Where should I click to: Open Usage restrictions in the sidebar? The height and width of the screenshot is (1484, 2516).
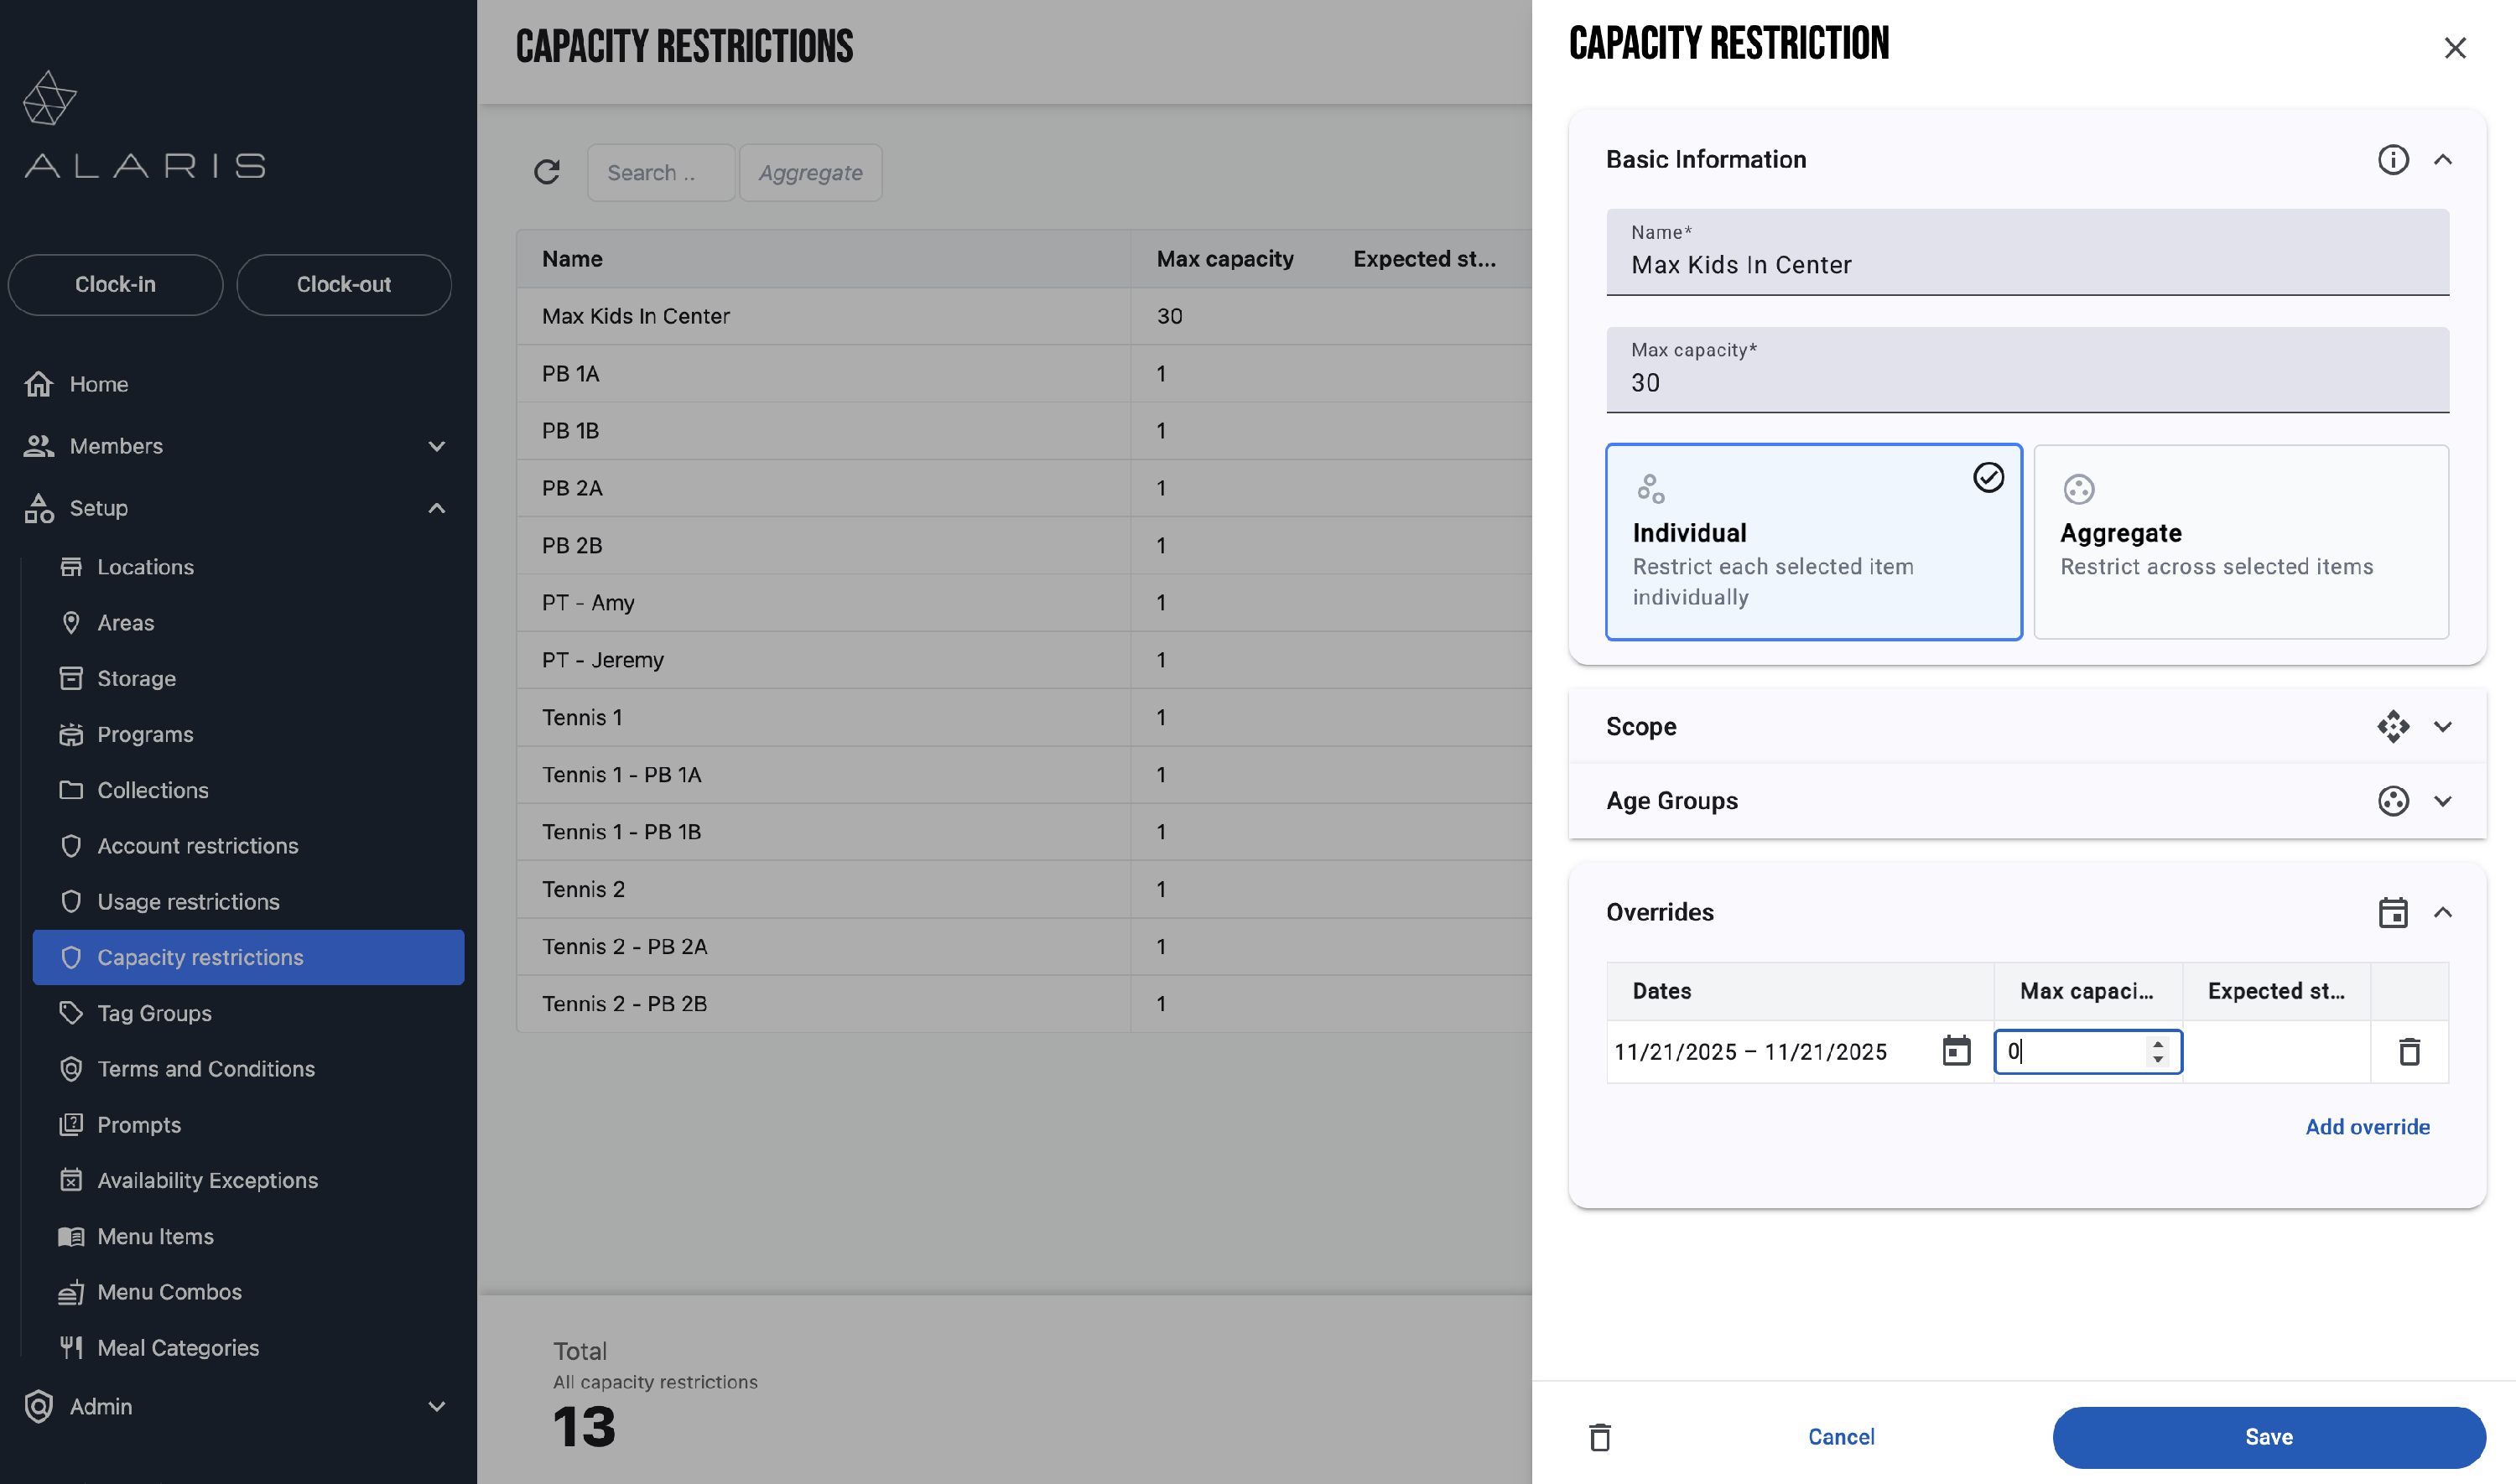(x=188, y=901)
